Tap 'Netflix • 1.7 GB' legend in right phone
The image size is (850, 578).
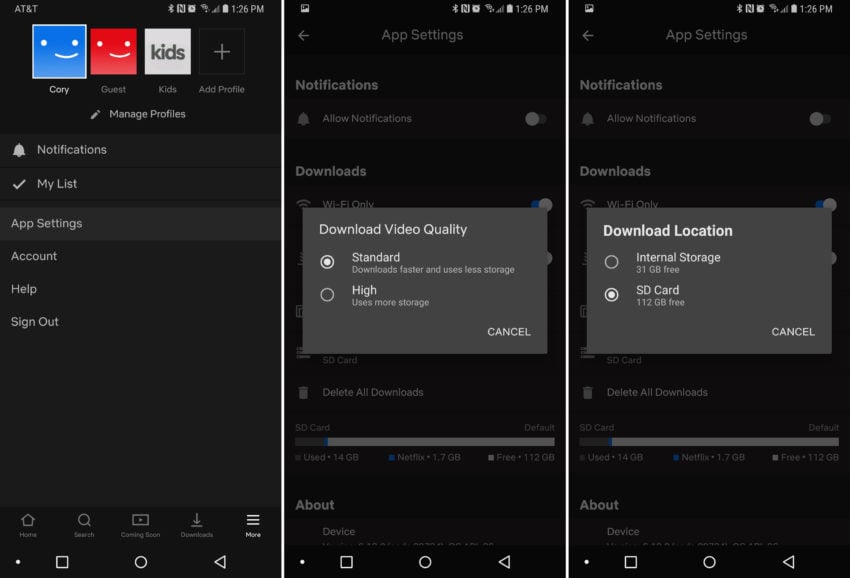pyautogui.click(x=709, y=457)
